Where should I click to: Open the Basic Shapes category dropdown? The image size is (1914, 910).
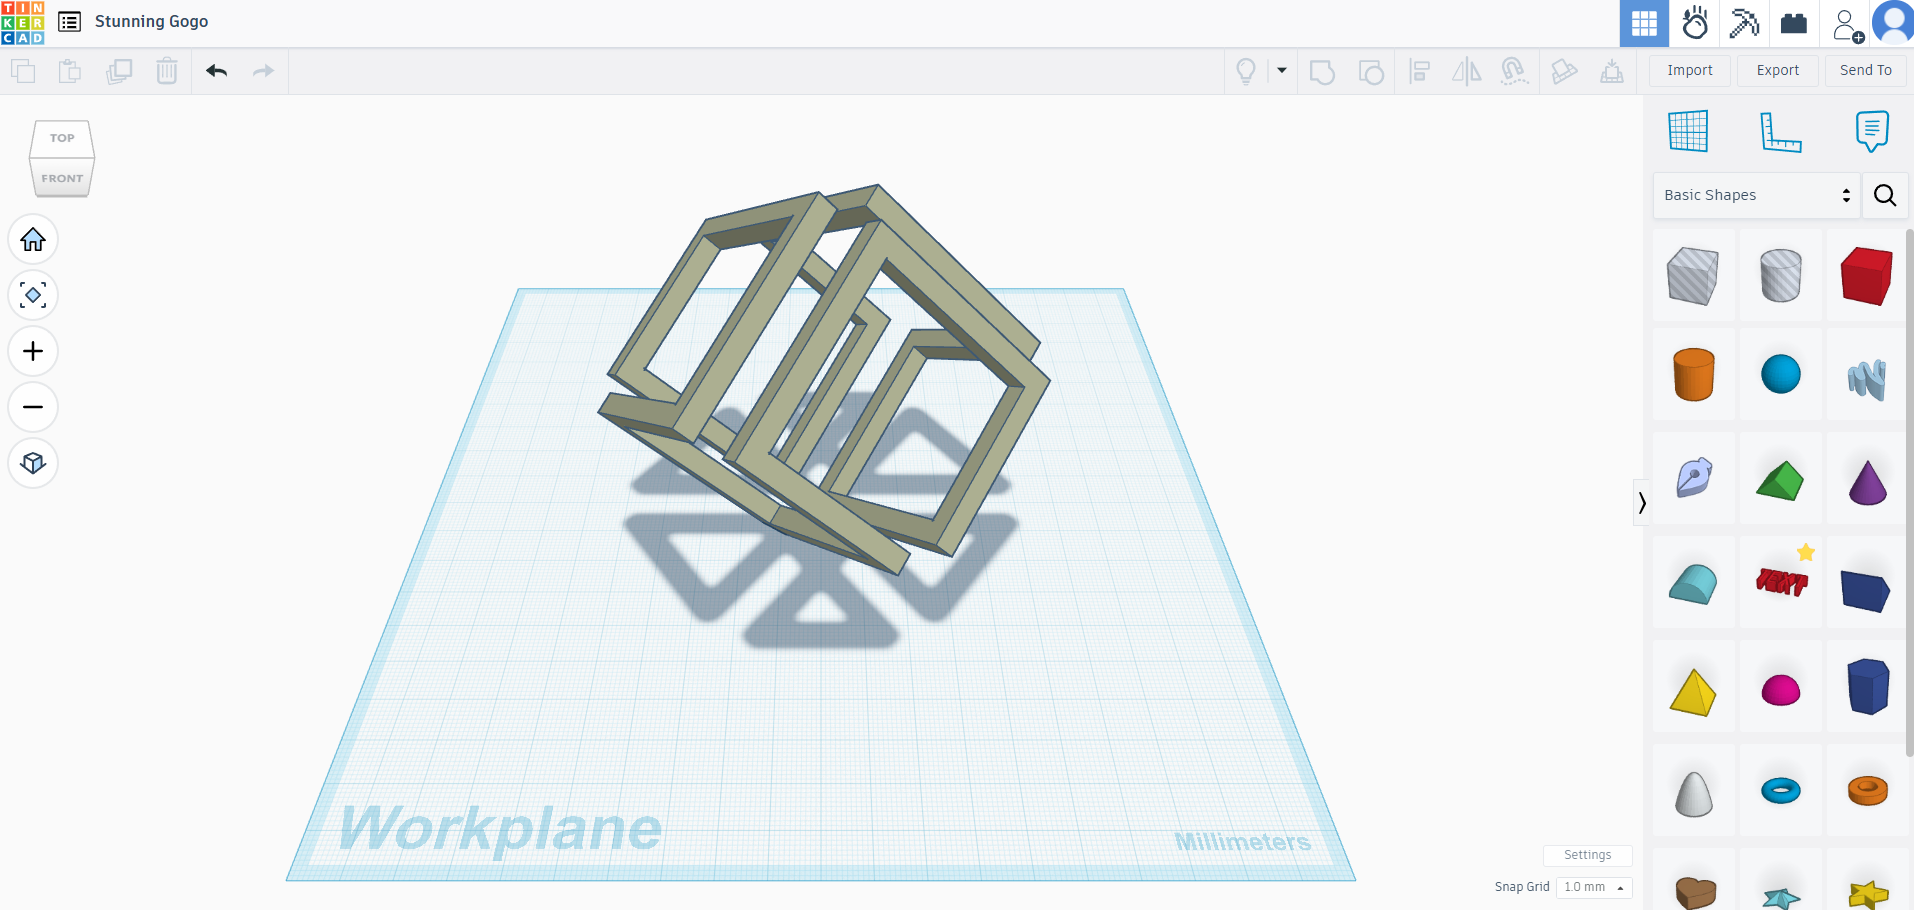[1755, 195]
